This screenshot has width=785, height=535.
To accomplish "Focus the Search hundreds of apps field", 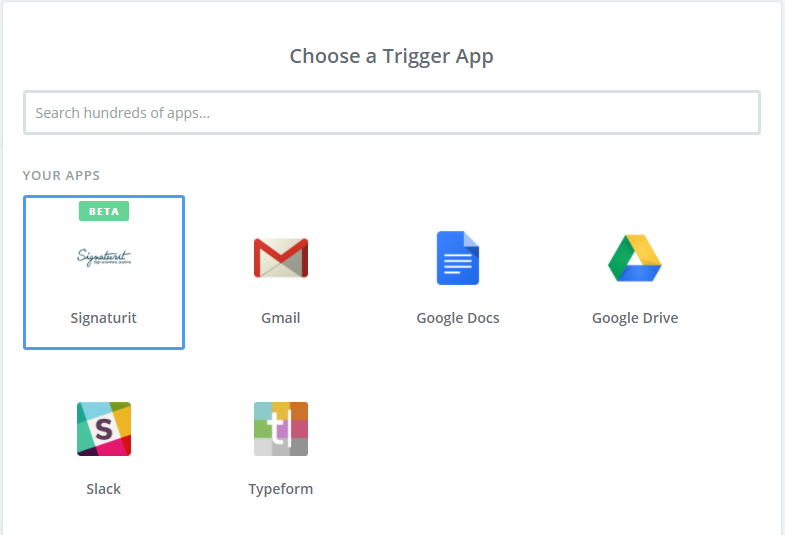I will (392, 113).
